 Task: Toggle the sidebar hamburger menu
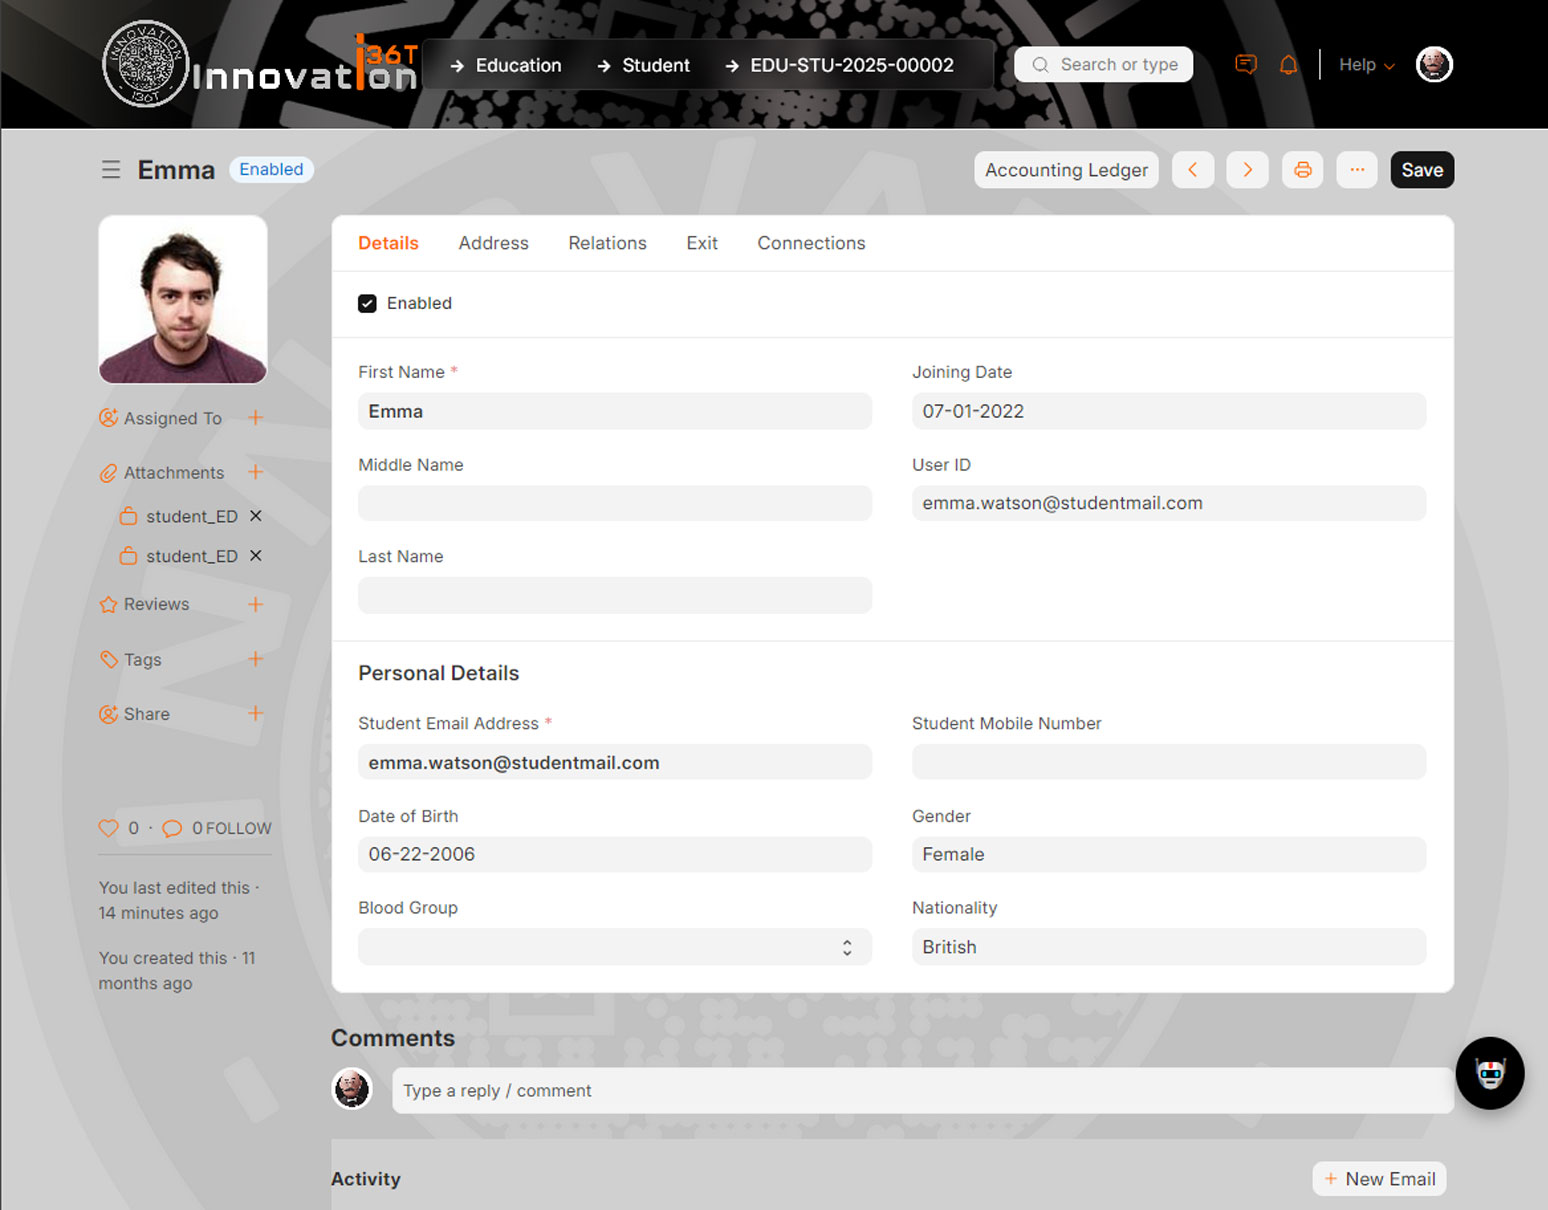[111, 170]
